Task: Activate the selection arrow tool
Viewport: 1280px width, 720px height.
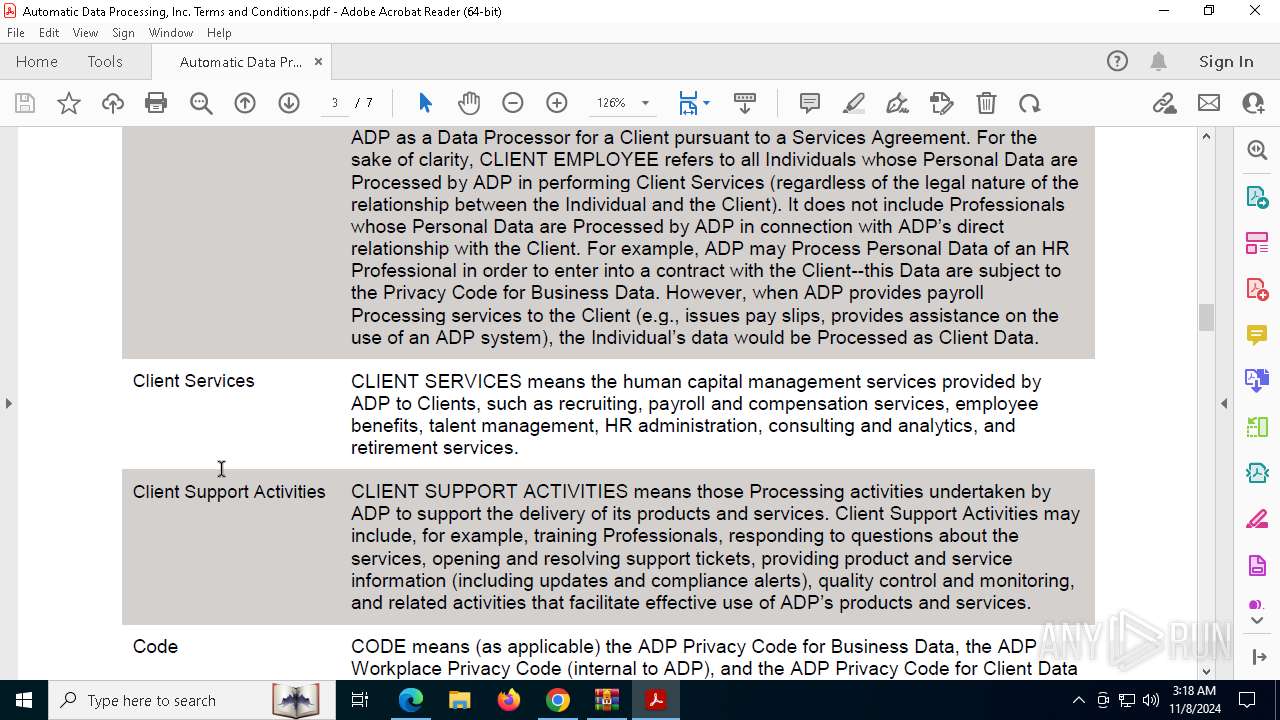Action: [x=425, y=103]
